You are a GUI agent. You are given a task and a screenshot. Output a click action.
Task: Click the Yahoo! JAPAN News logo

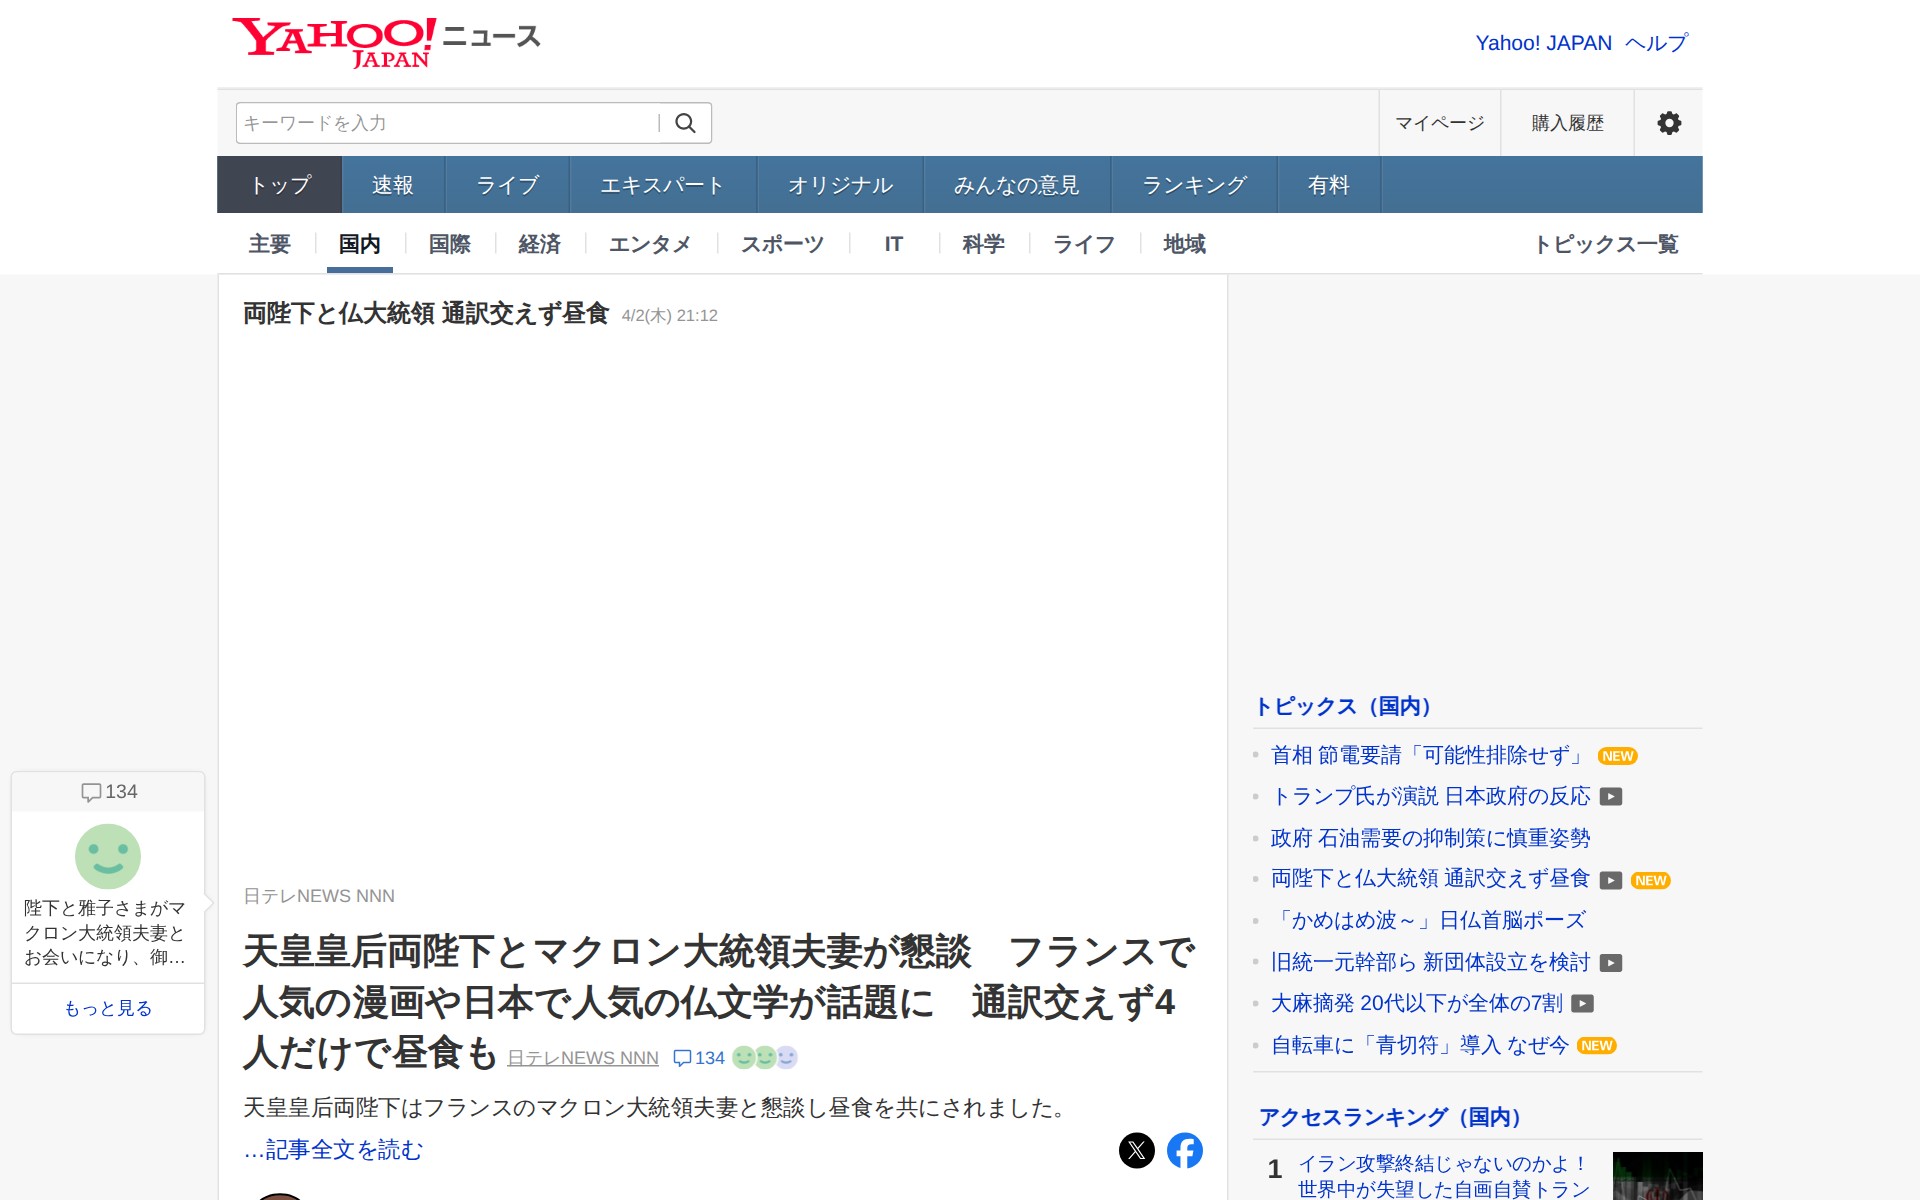pyautogui.click(x=387, y=42)
